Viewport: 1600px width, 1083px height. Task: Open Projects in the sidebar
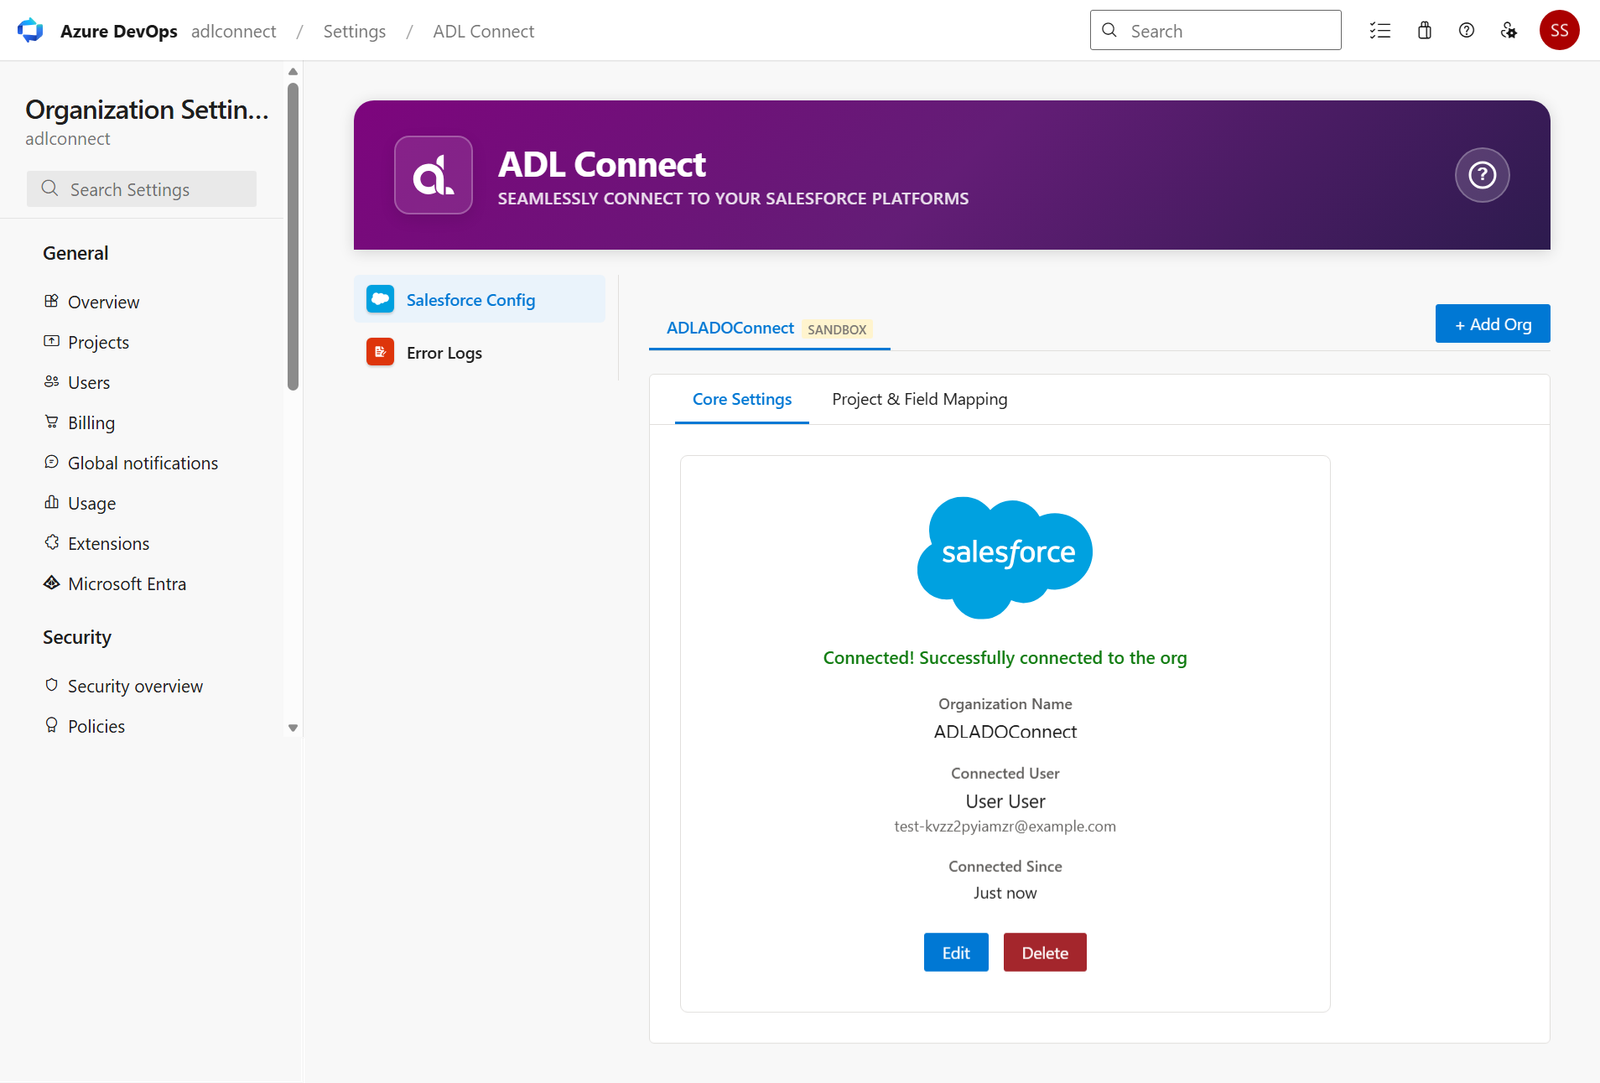98,341
